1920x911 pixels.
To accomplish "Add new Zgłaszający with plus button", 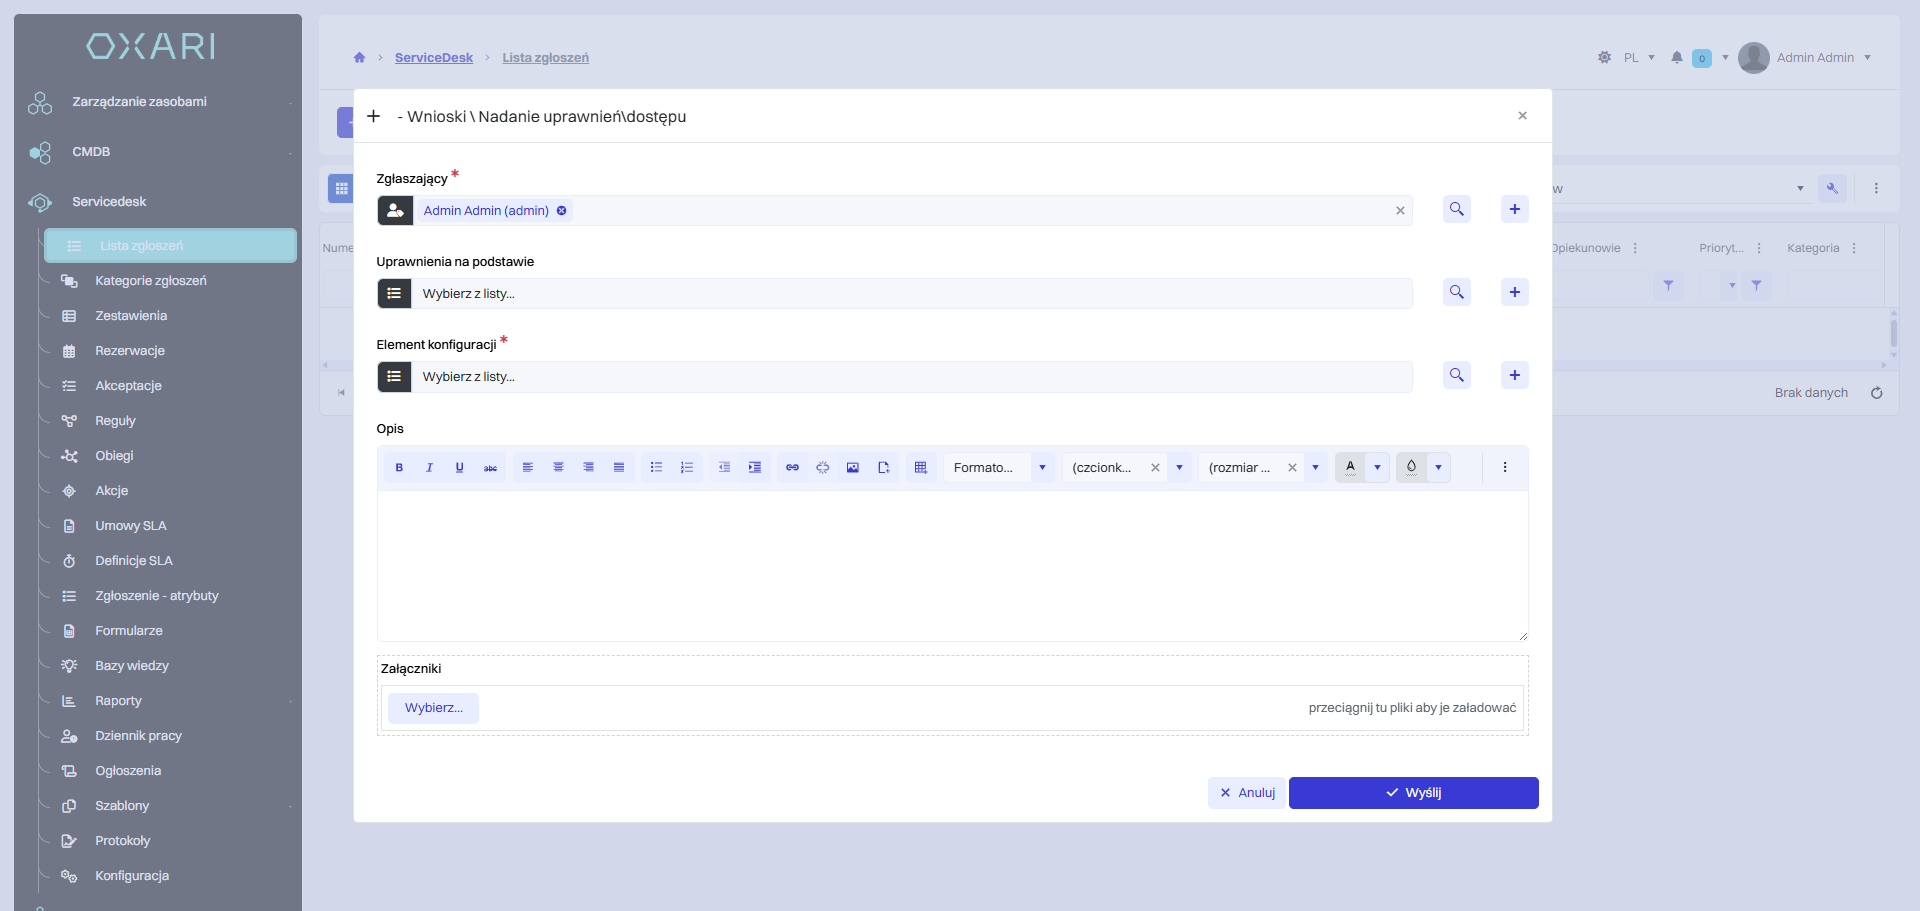I will click(1515, 210).
